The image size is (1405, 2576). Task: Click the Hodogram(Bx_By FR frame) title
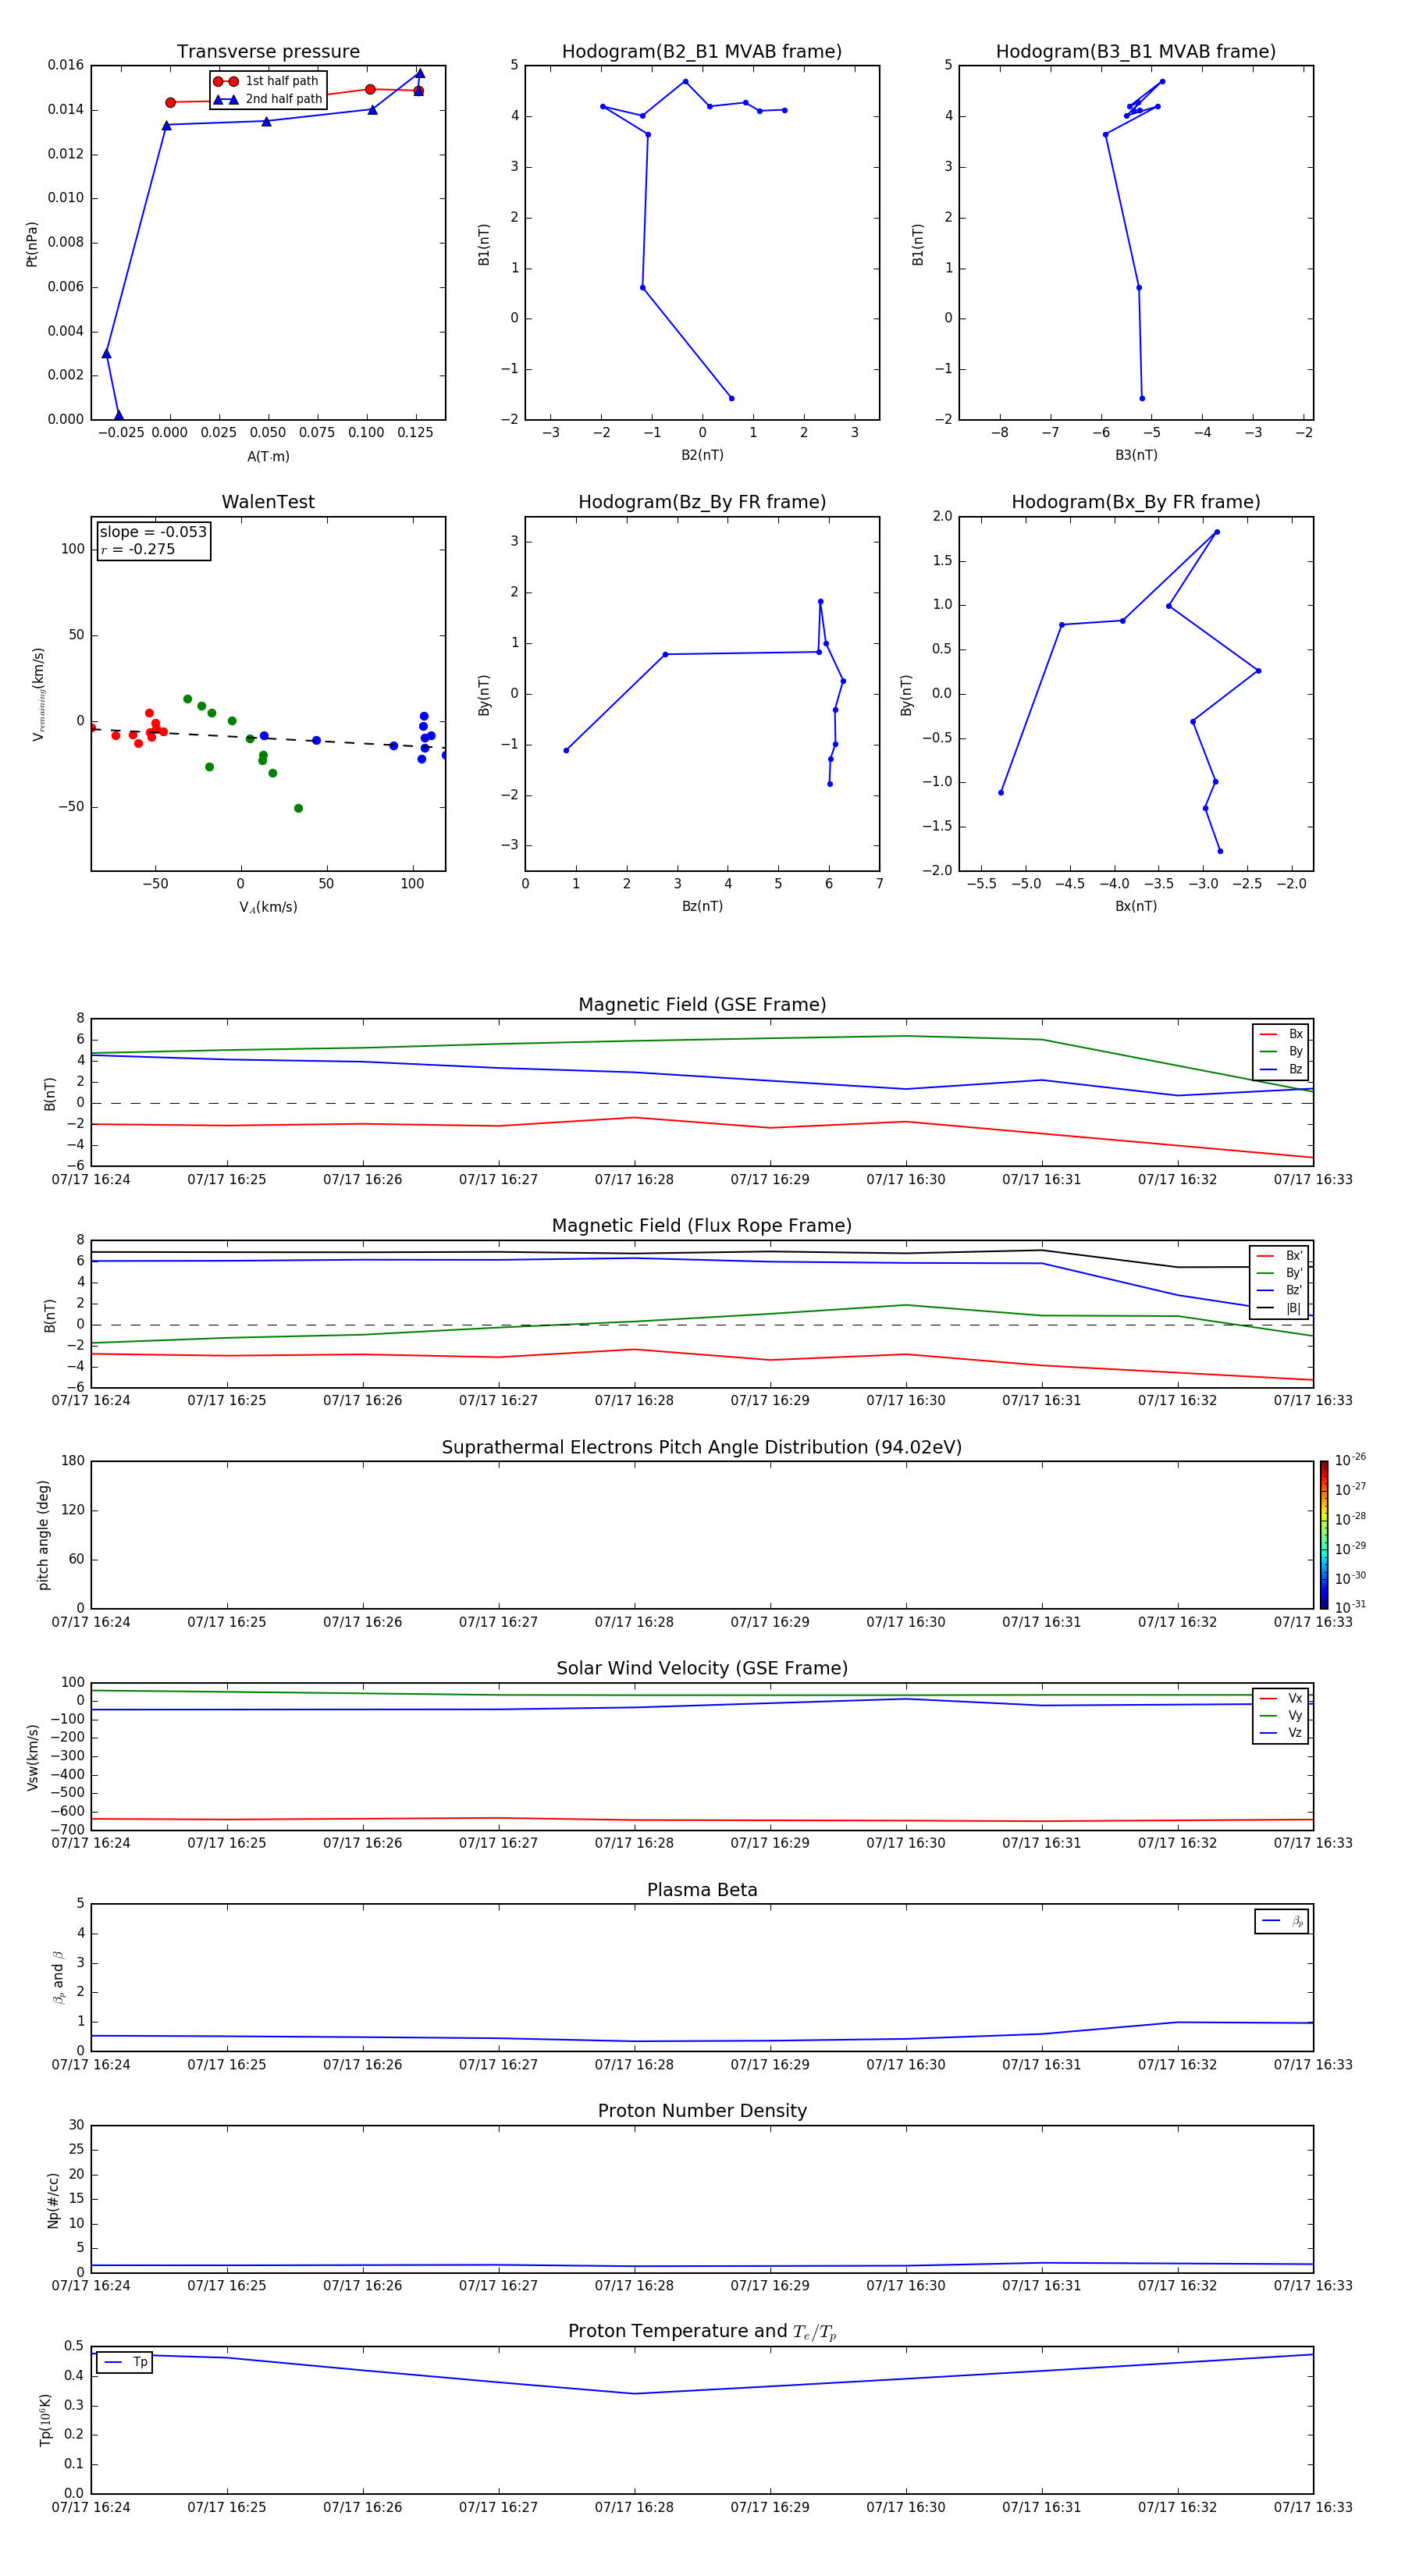click(x=1135, y=502)
